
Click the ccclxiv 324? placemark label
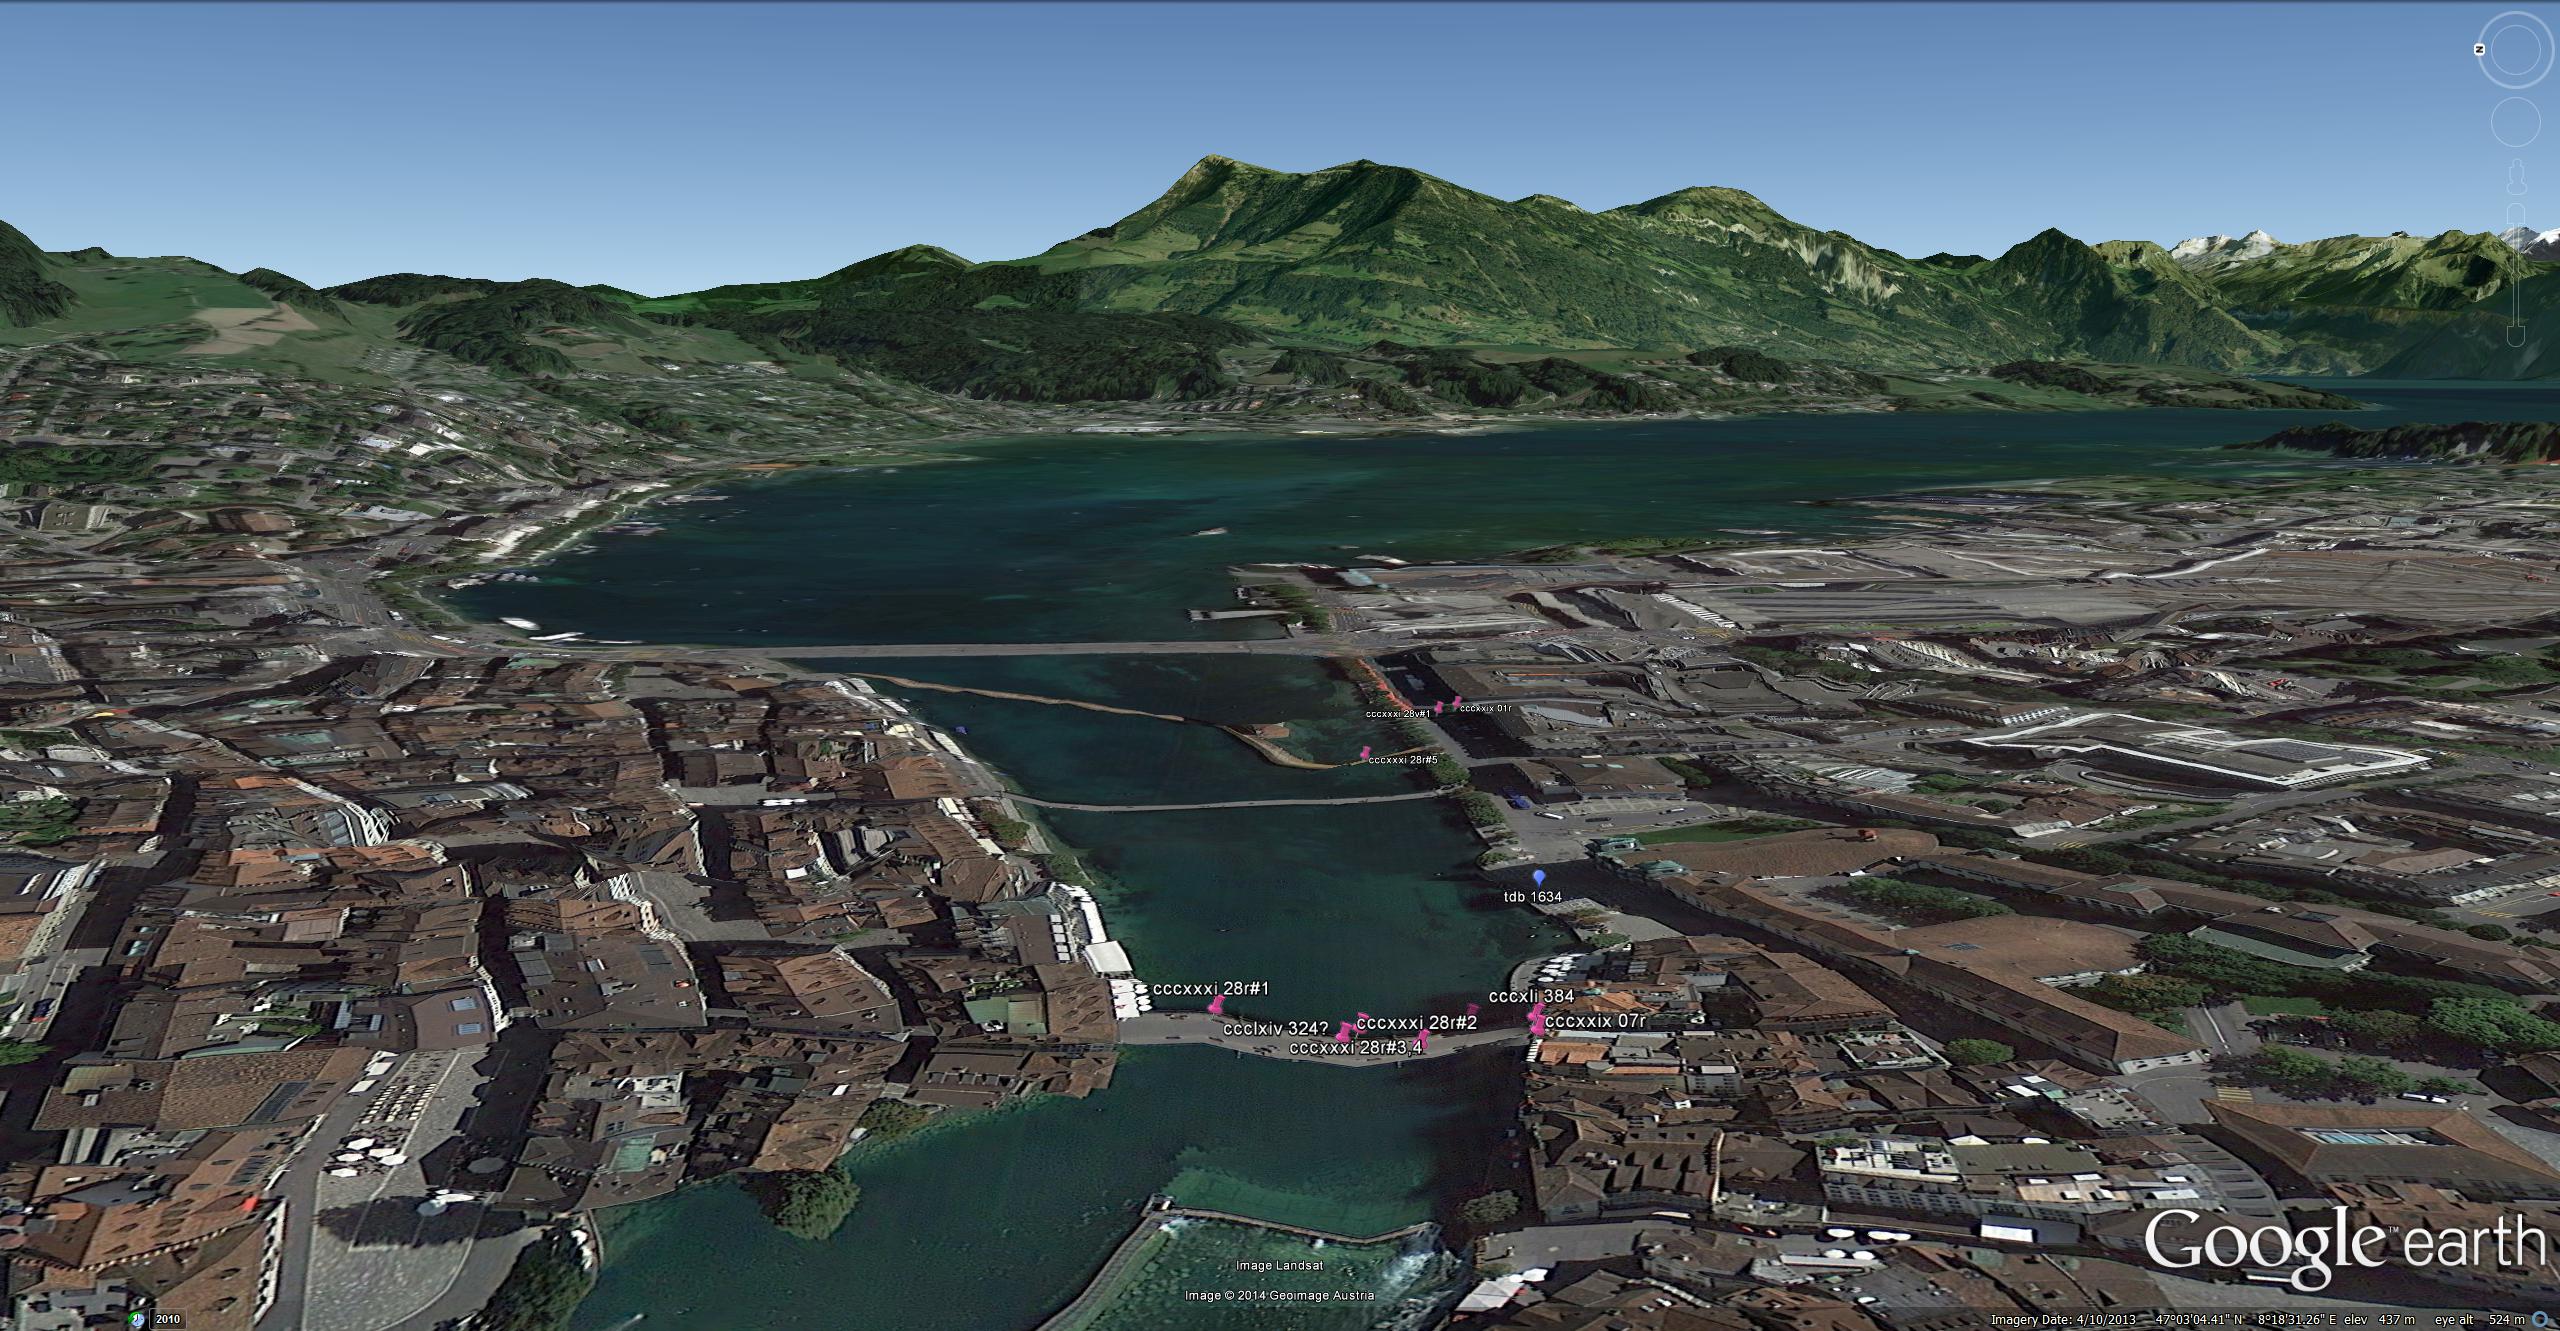[1275, 1029]
